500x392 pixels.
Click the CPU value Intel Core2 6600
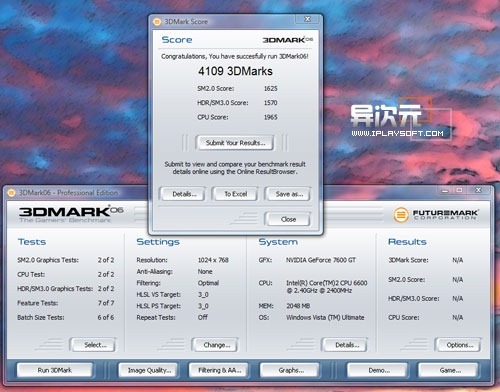point(327,287)
